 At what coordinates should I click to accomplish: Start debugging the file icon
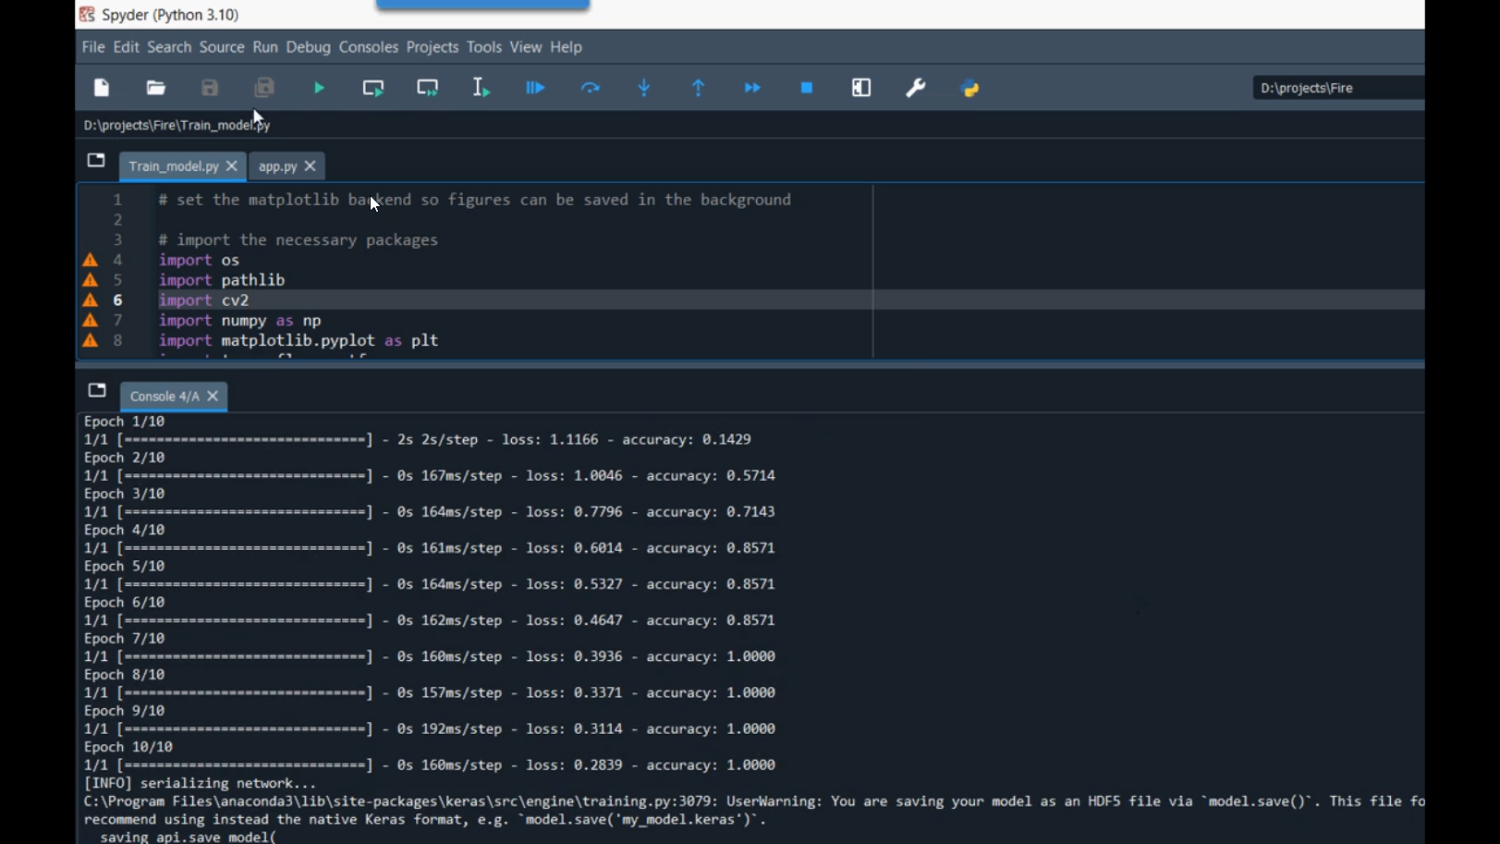point(535,88)
